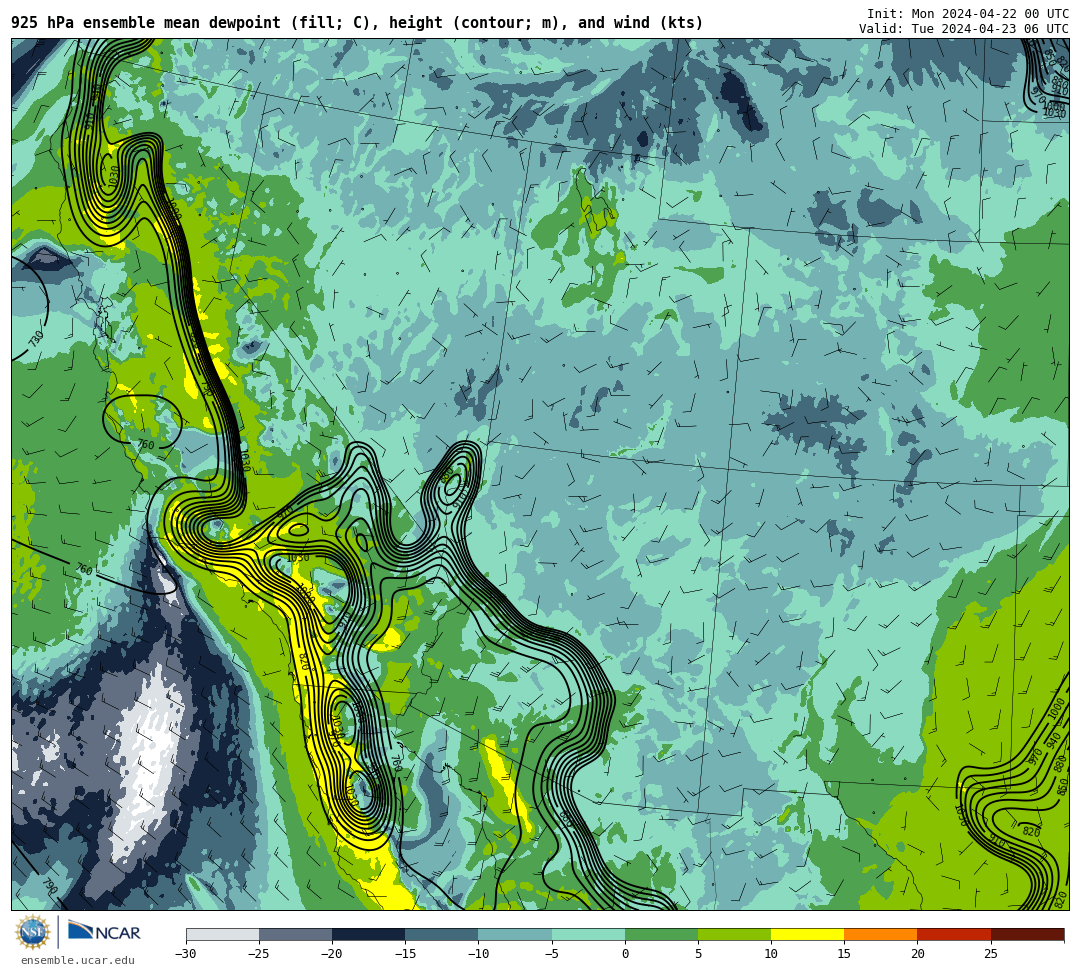
Task: Click the 0 colorbar tick label
Action: coord(625,954)
